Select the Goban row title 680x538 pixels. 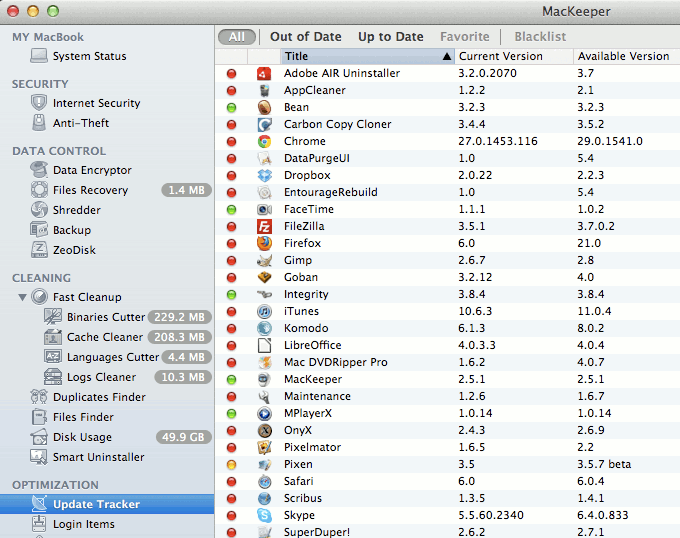[x=301, y=277]
